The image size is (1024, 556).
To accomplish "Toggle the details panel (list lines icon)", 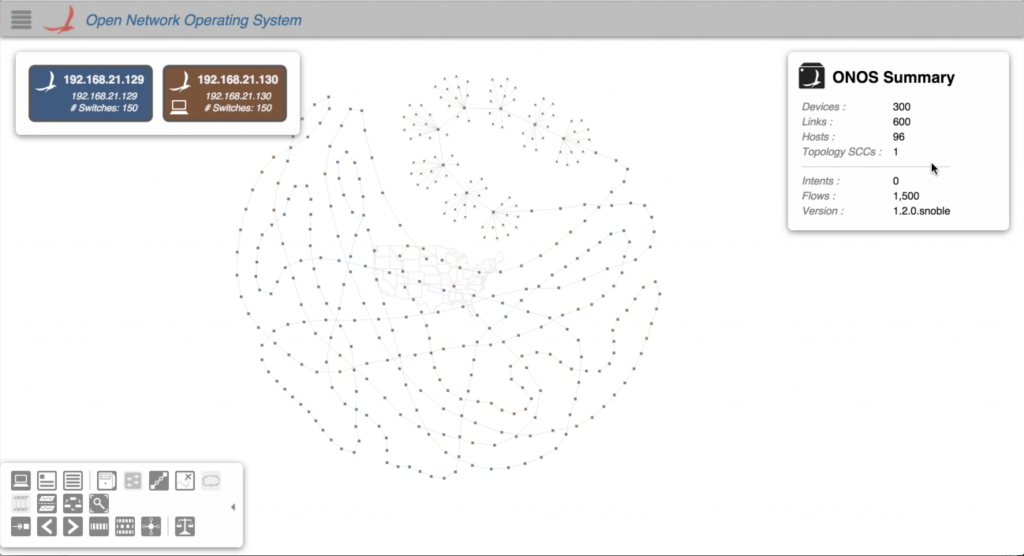I will click(73, 481).
